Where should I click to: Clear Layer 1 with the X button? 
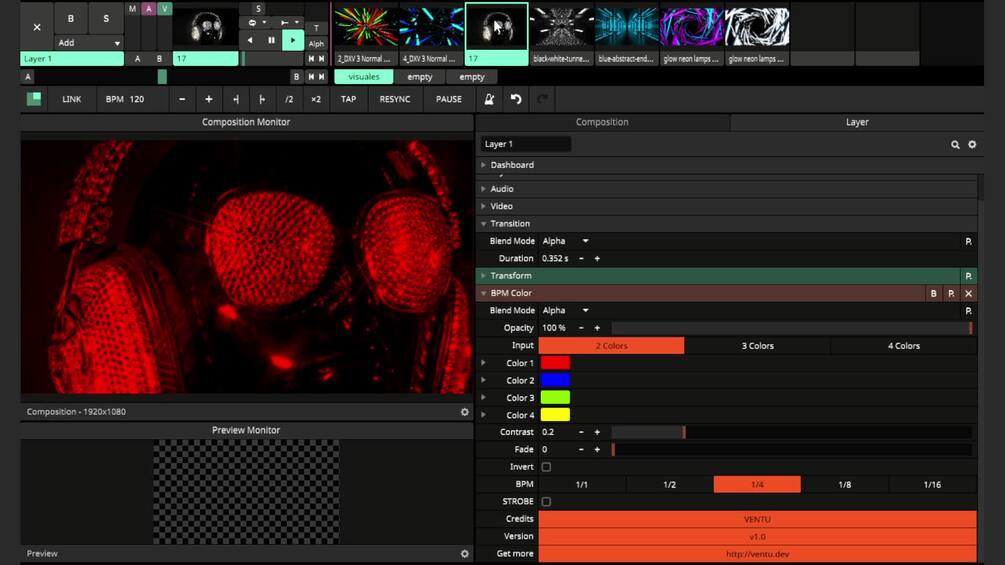(x=37, y=27)
